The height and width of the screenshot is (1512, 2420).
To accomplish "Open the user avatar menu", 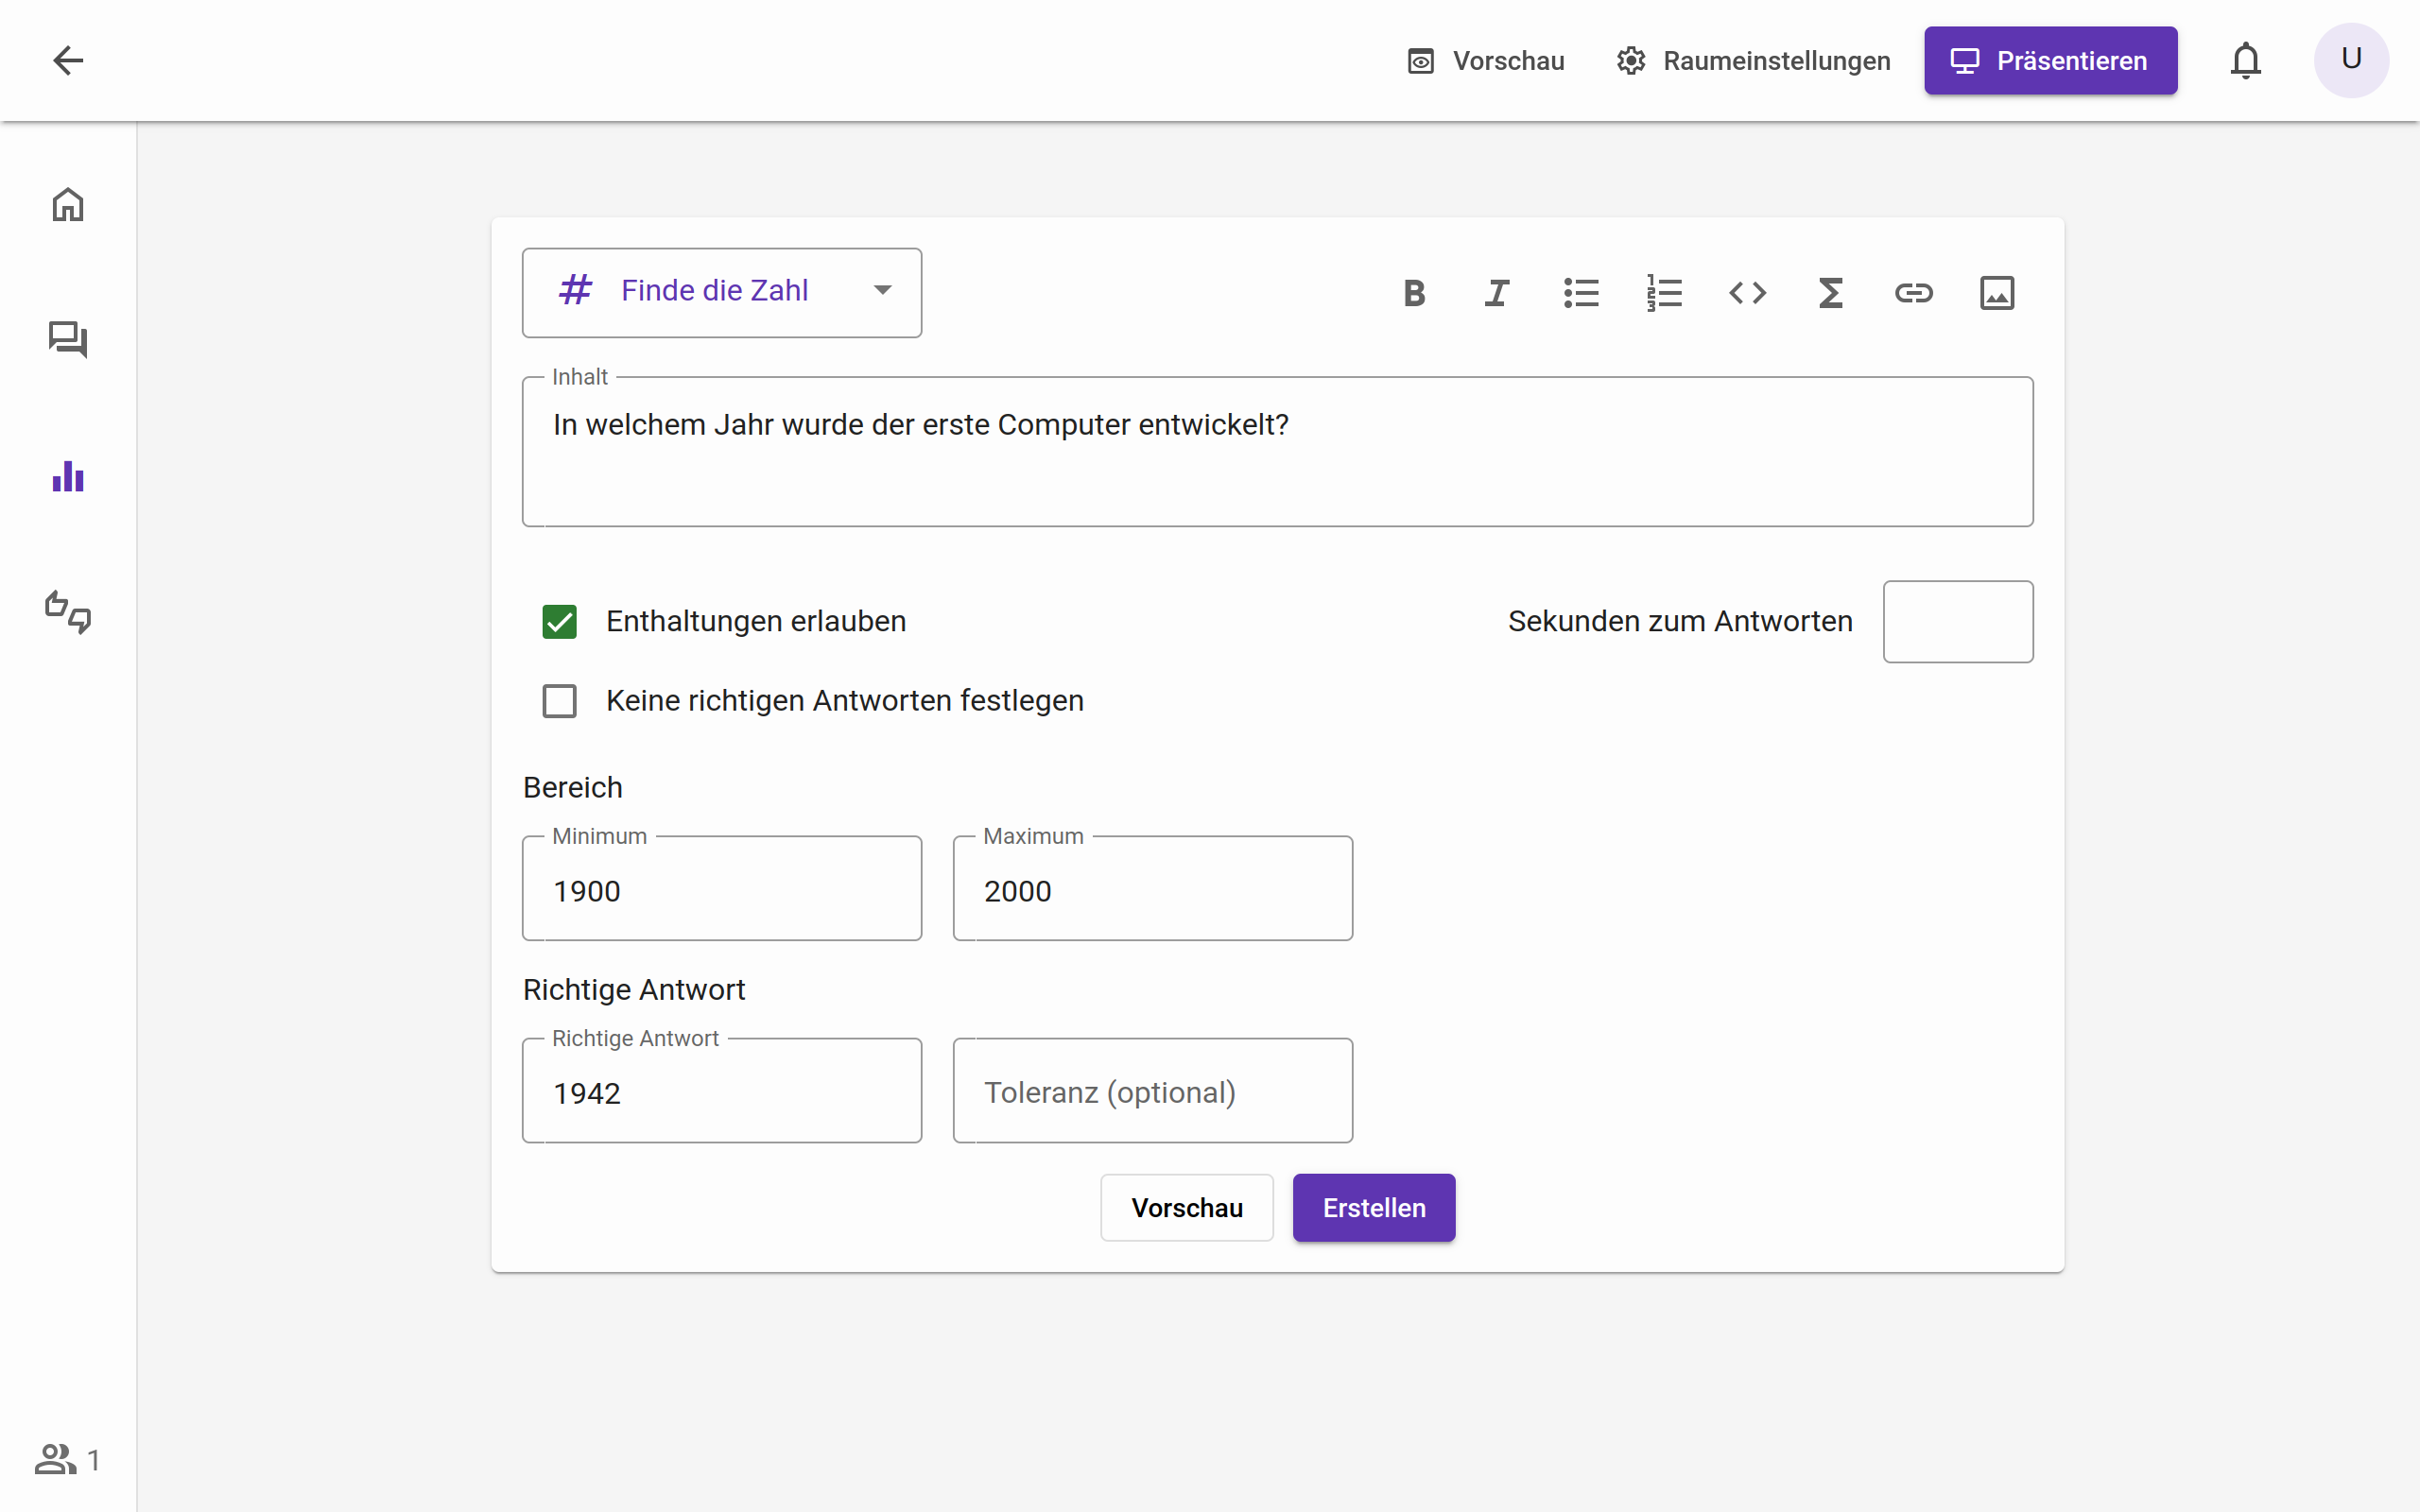I will click(x=2351, y=60).
